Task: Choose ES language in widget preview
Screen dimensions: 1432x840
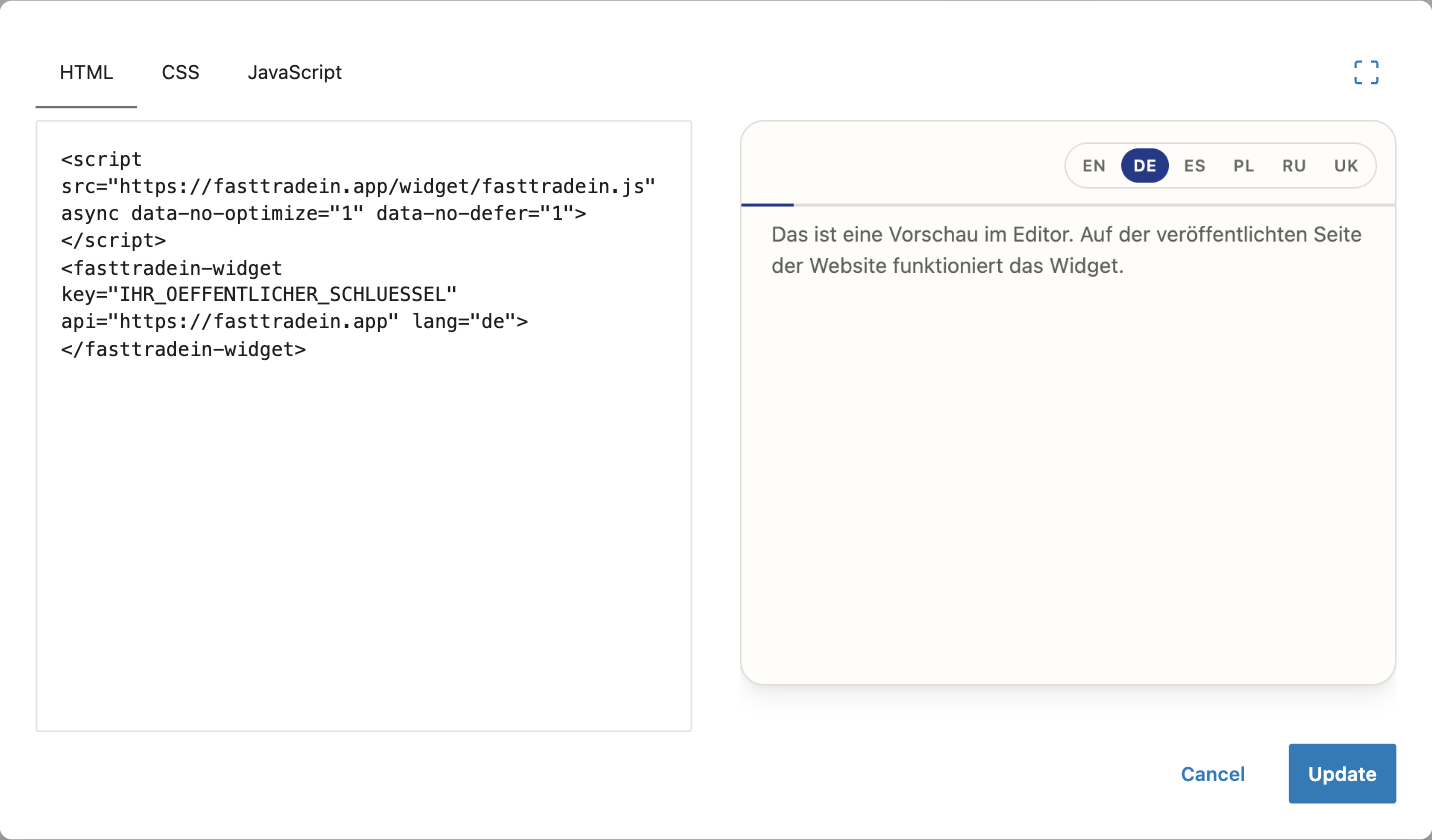Action: coord(1195,166)
